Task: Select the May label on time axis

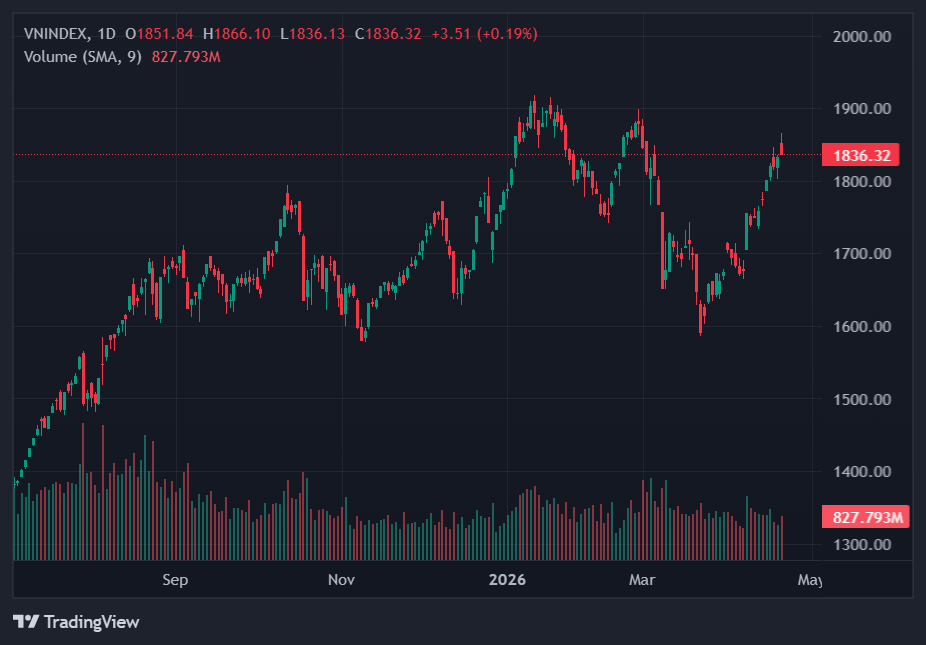Action: coord(810,579)
